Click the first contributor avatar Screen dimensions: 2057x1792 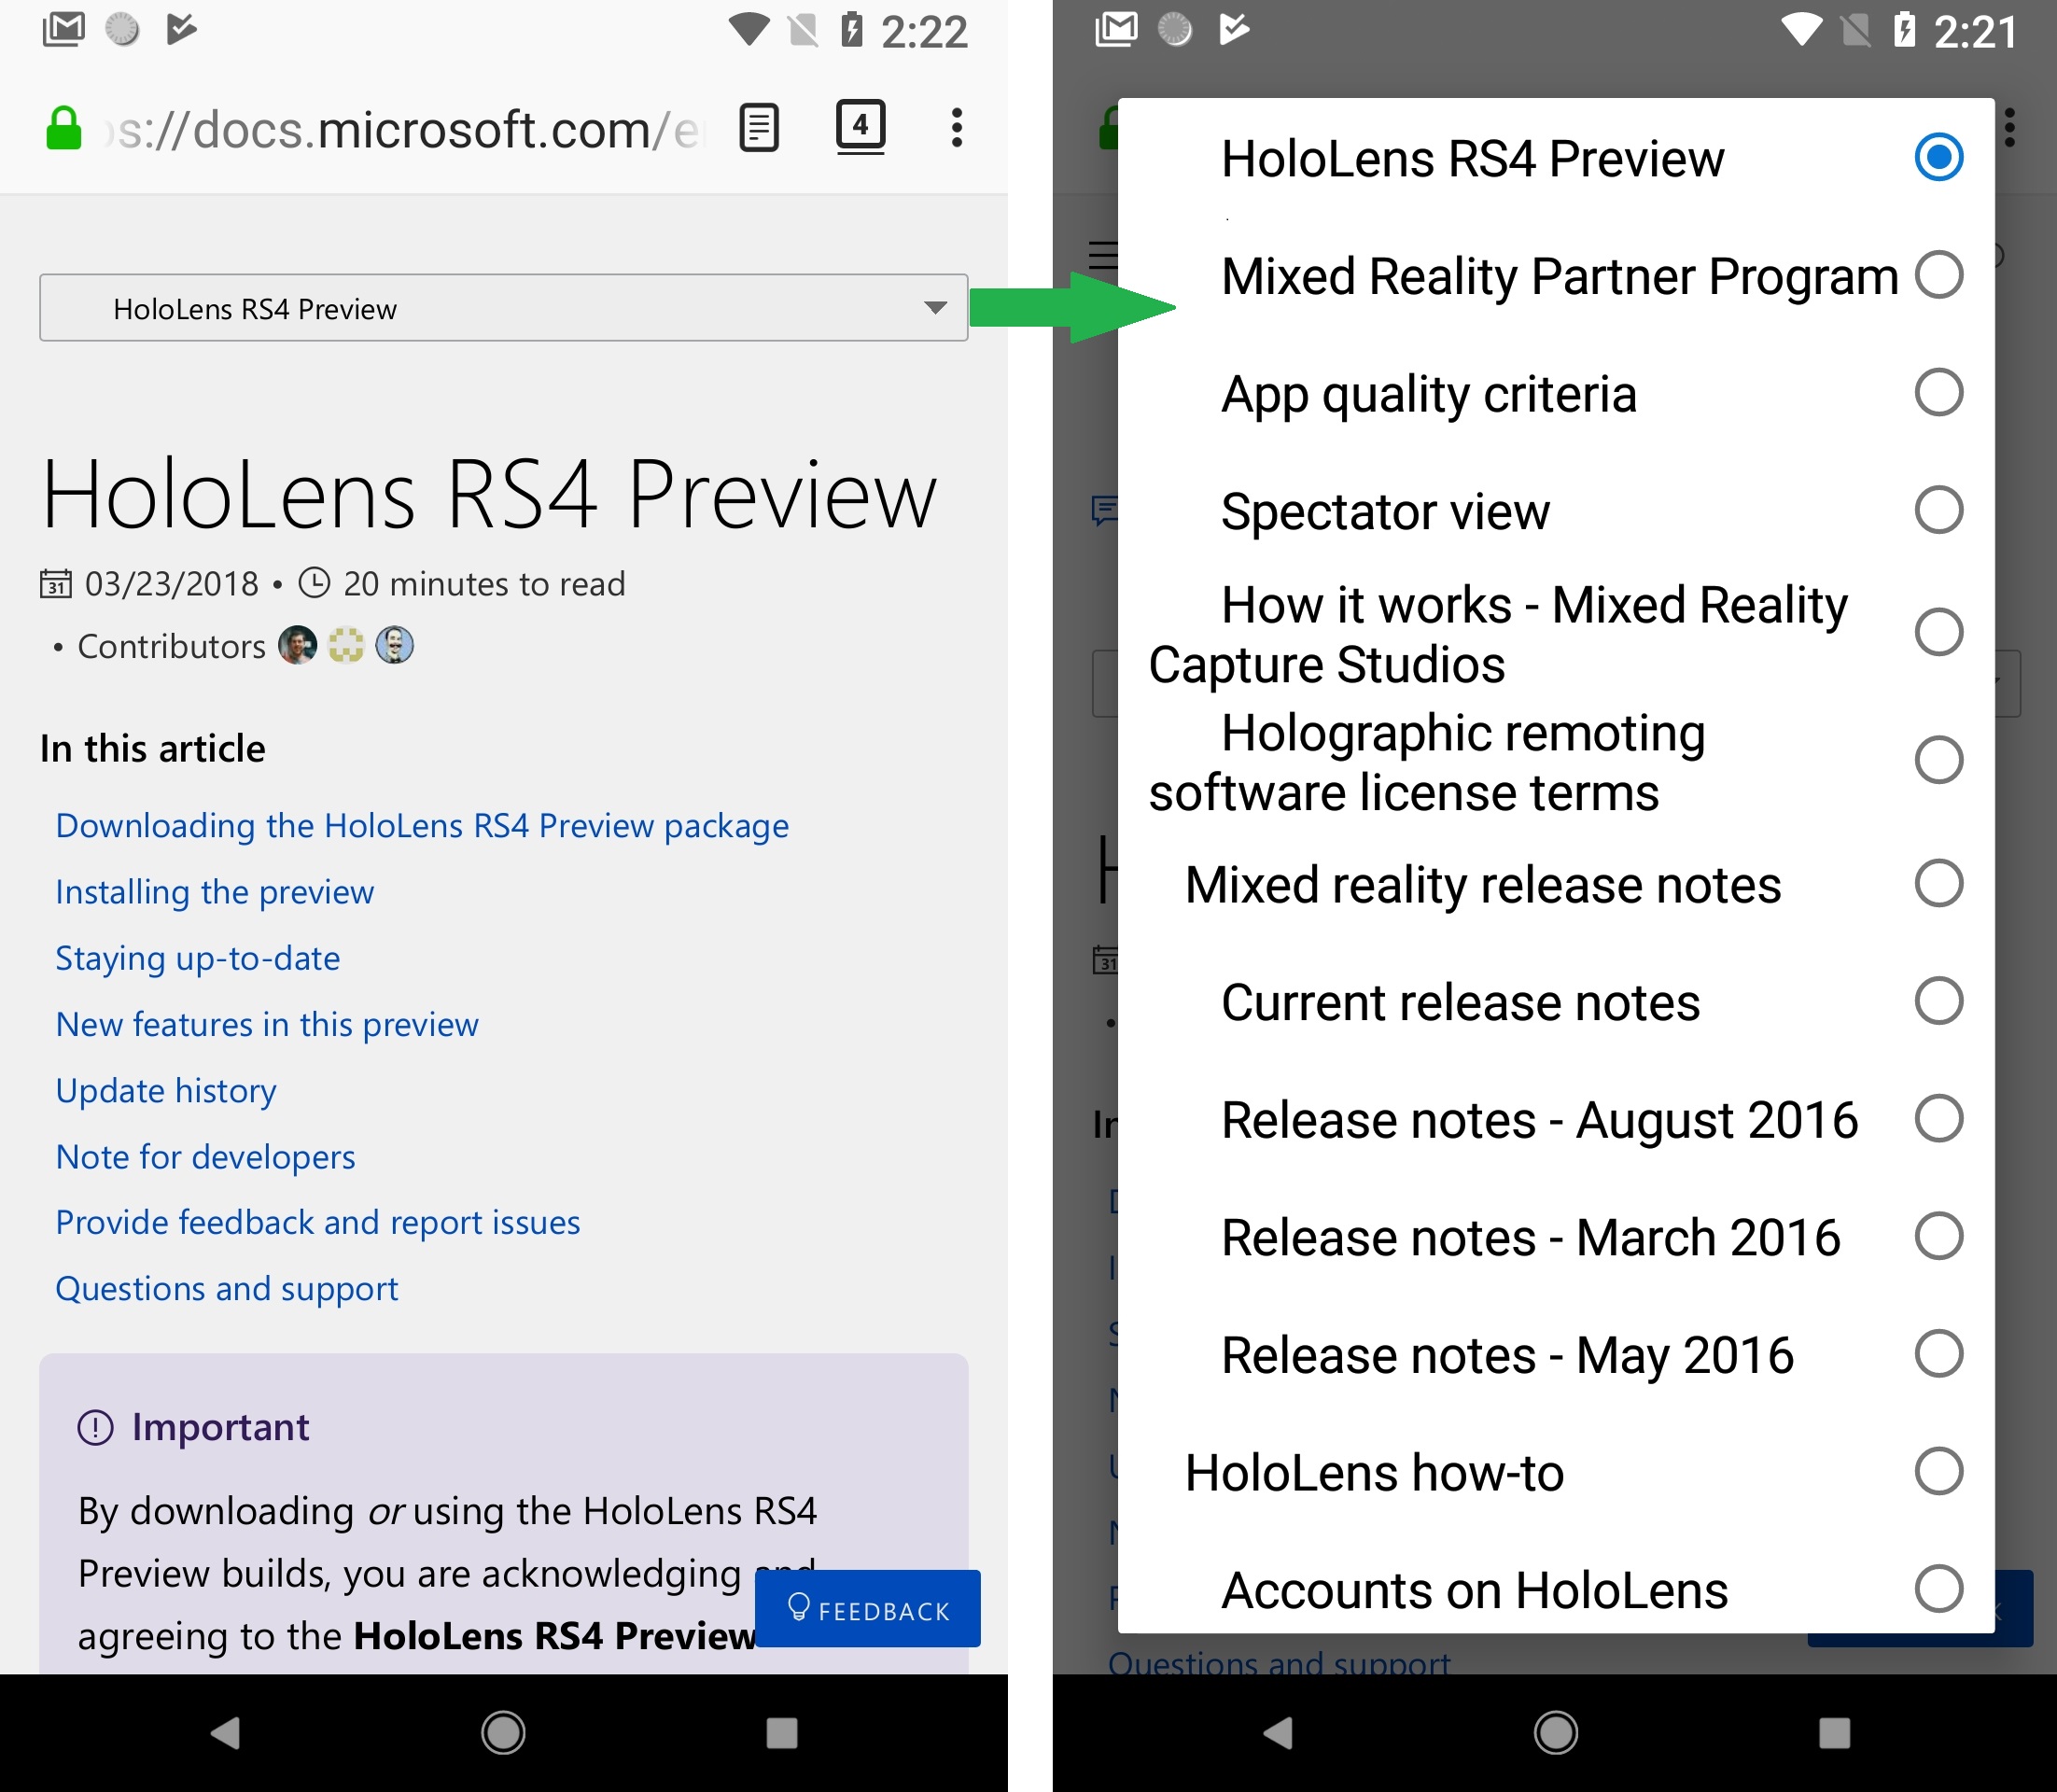297,645
